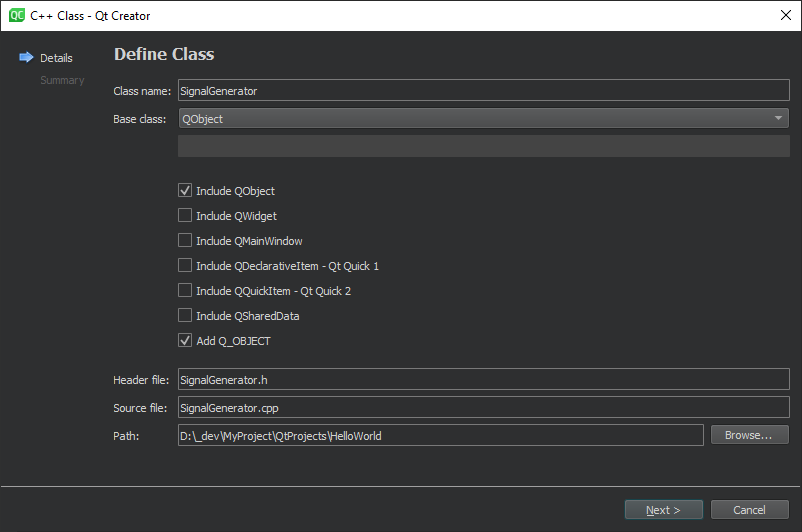Close the C++ Class dialog window

786,15
